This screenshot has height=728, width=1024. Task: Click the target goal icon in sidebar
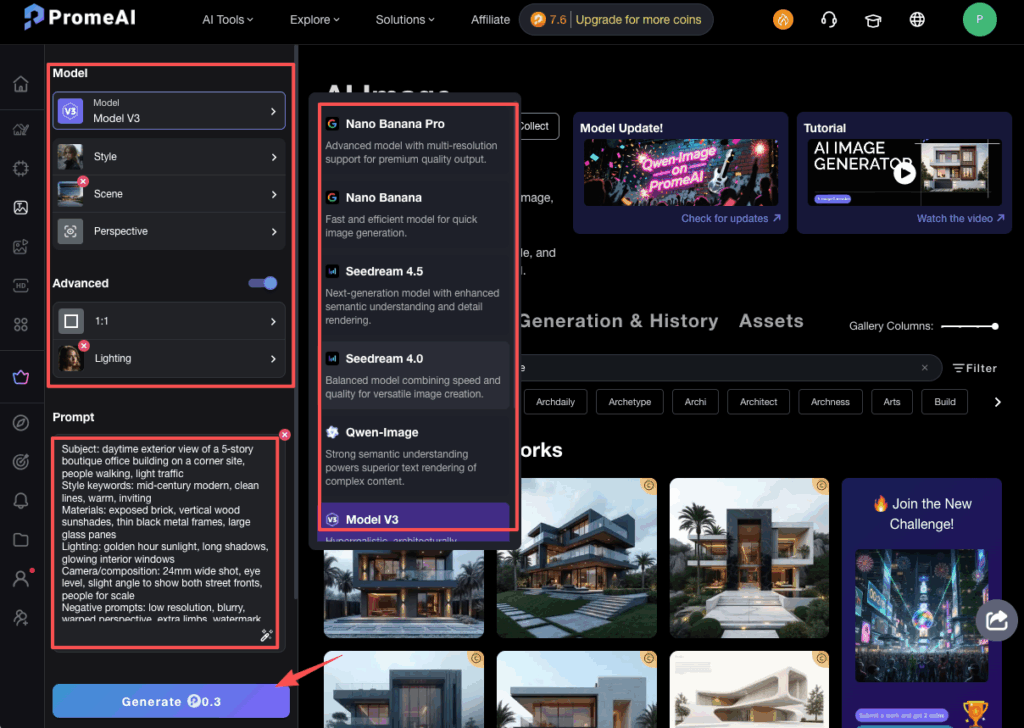[21, 462]
